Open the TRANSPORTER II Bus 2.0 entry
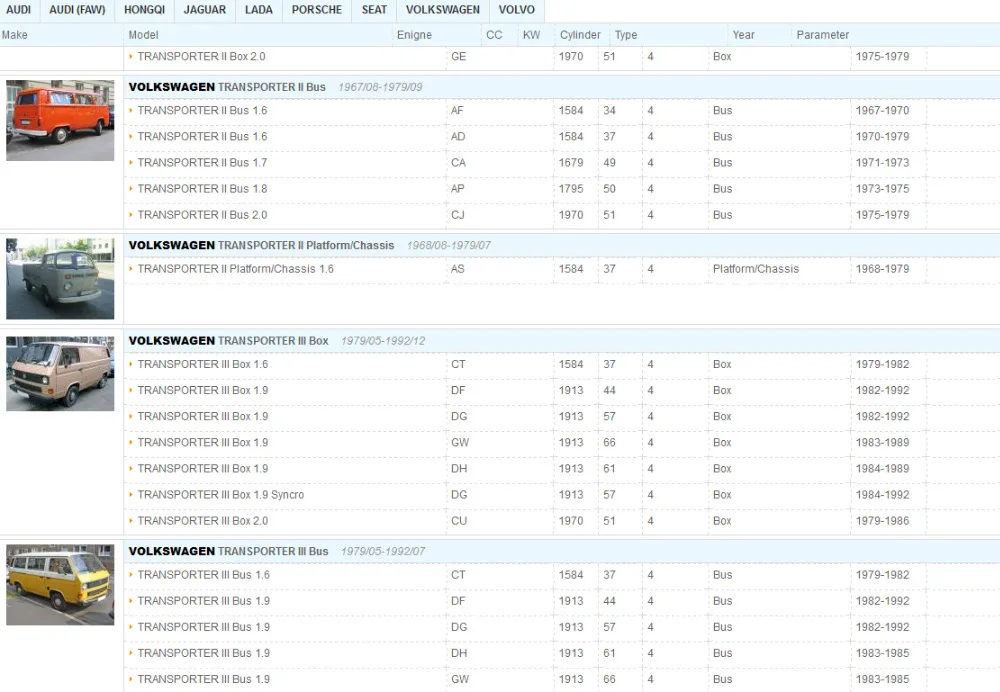This screenshot has height=692, width=1000. [202, 215]
